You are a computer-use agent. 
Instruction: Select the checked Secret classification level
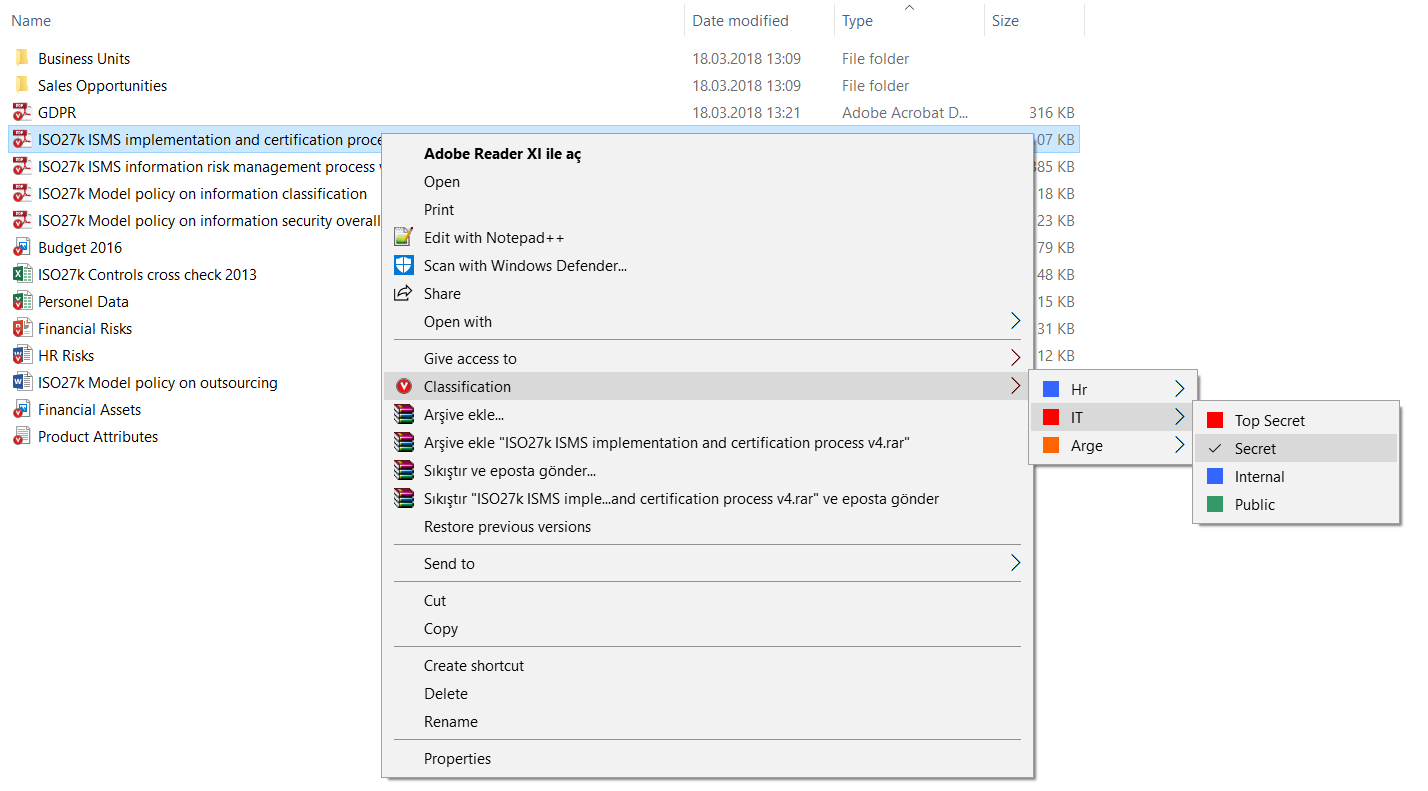(1296, 448)
